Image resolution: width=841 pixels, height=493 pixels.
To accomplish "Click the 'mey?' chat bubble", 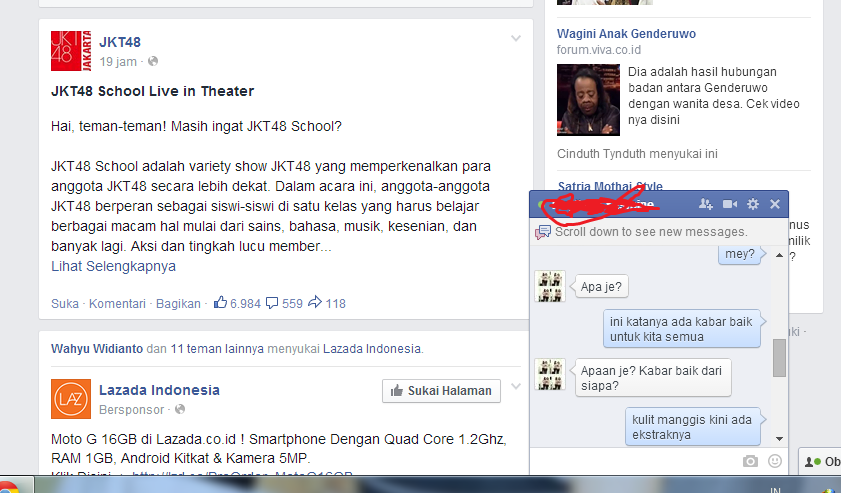I will (x=740, y=254).
